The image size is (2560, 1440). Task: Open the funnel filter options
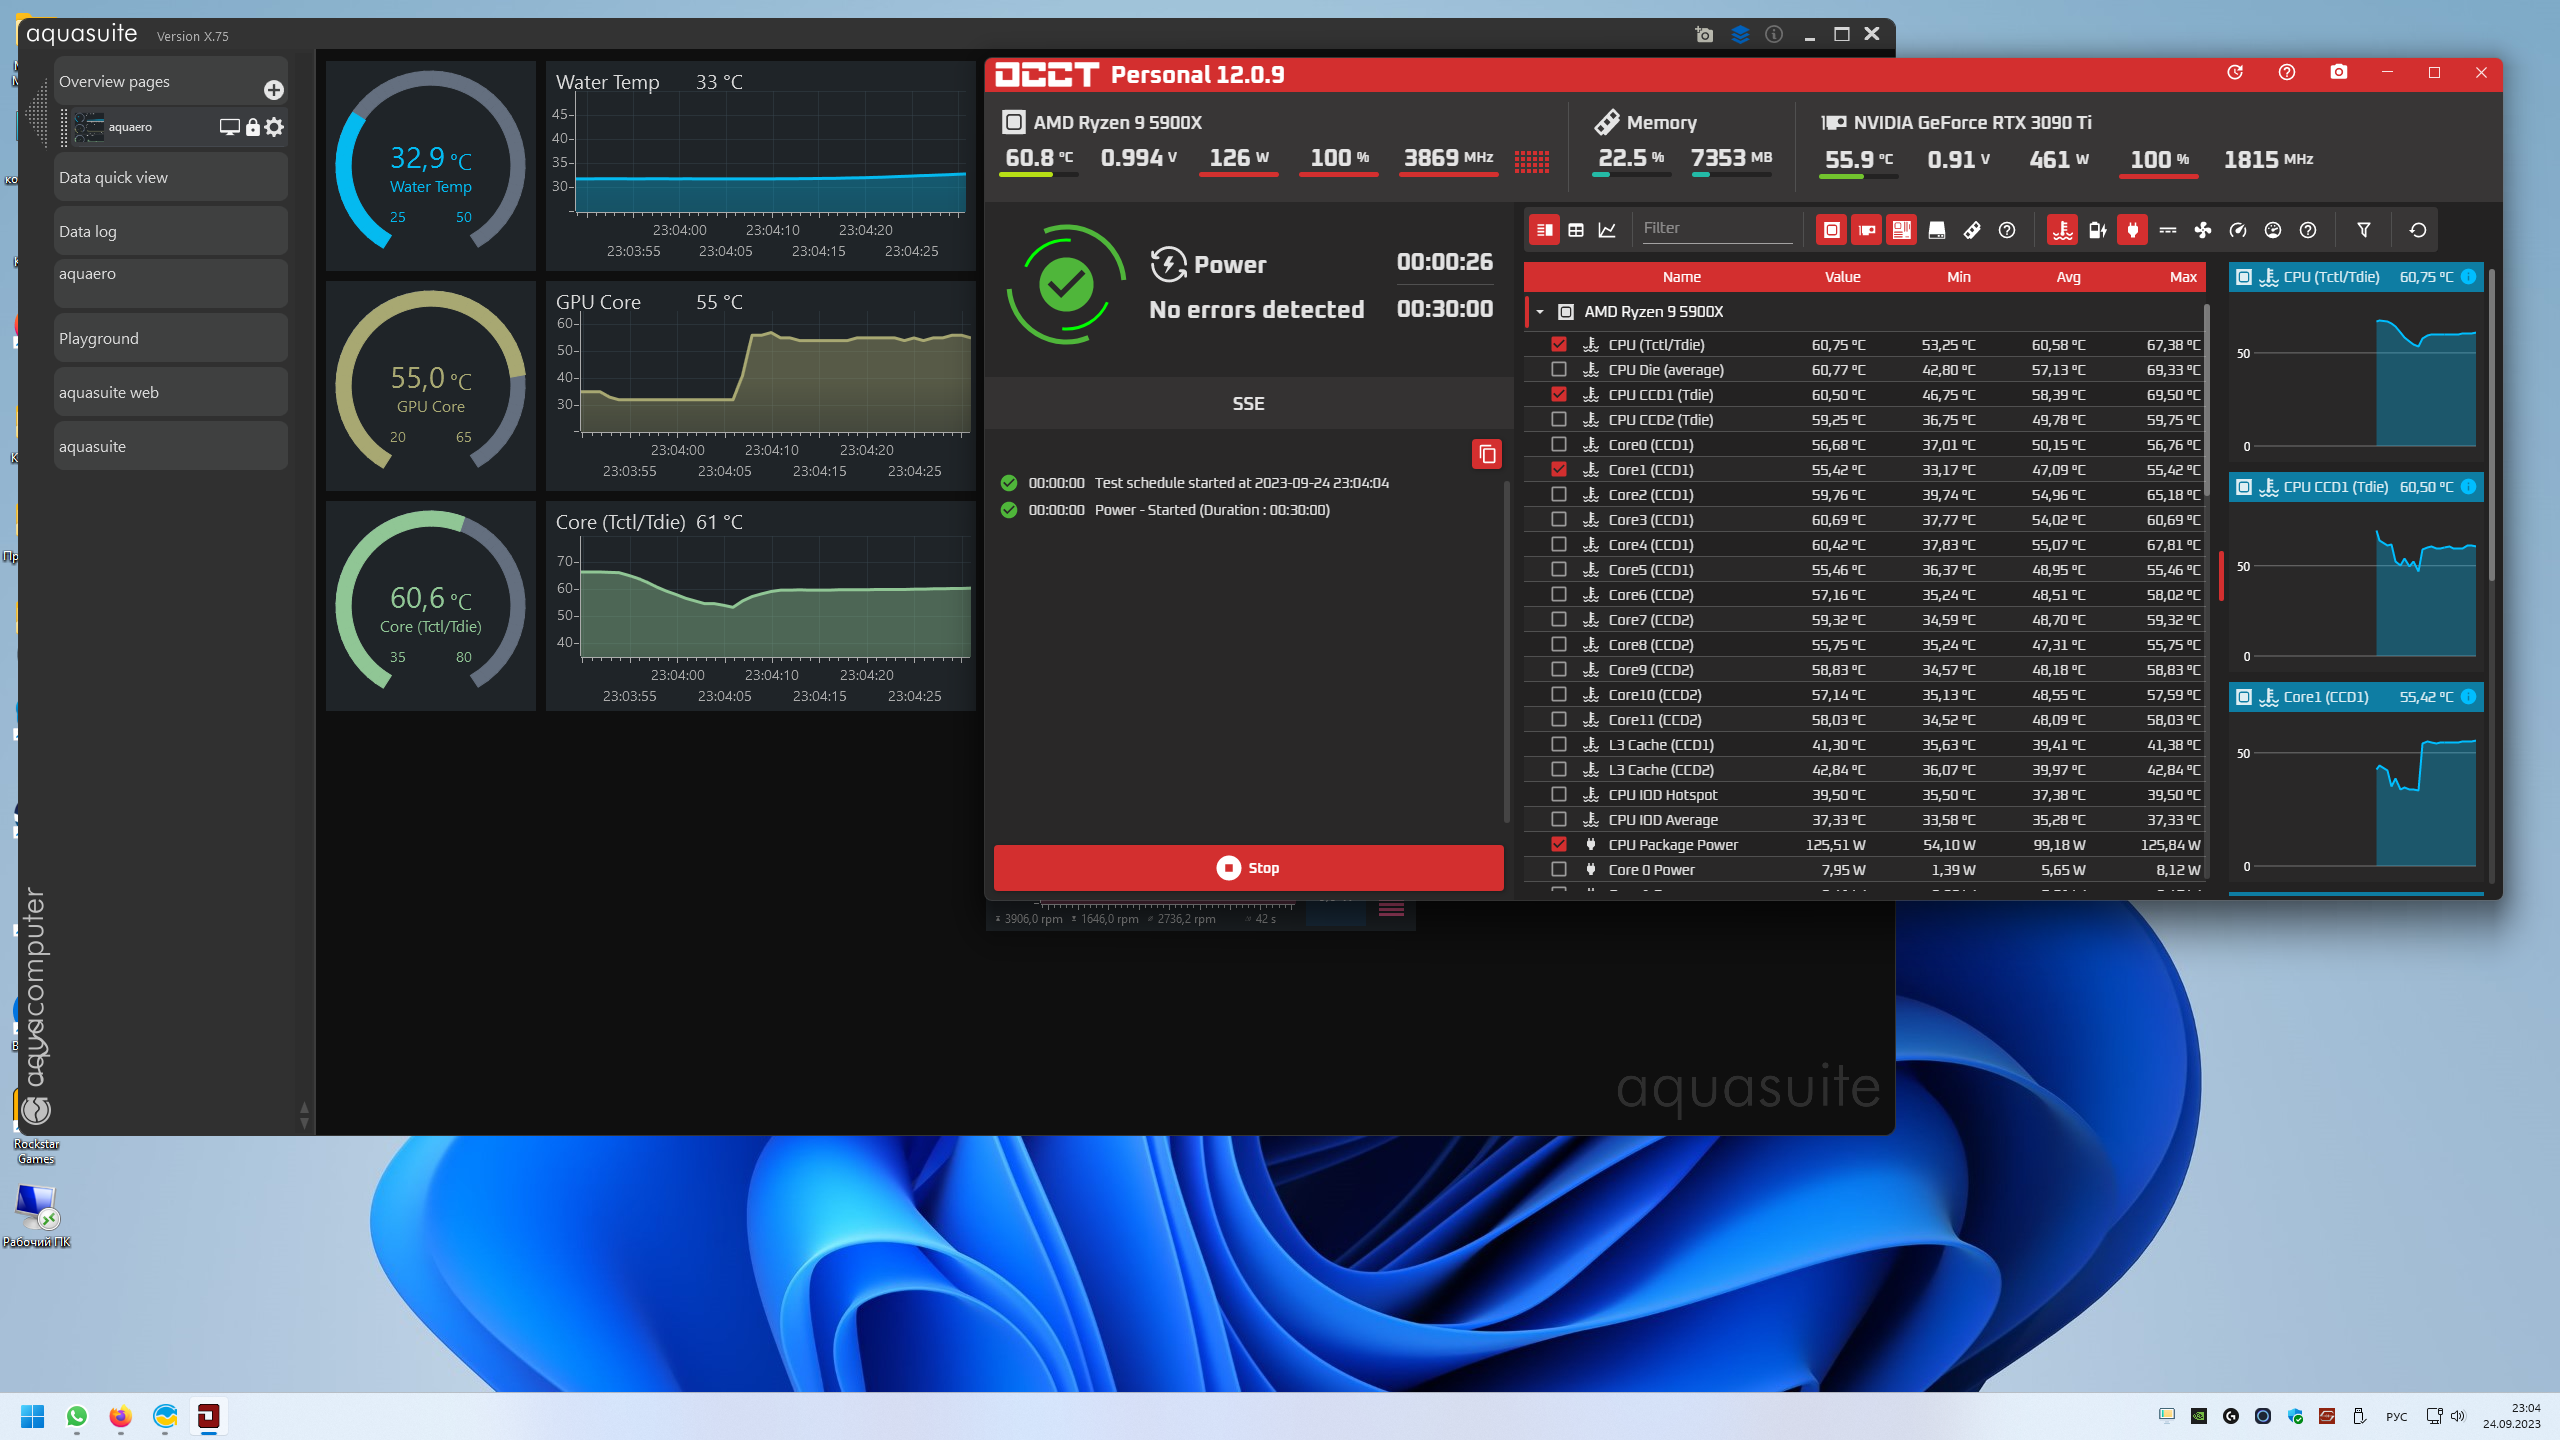click(2363, 230)
